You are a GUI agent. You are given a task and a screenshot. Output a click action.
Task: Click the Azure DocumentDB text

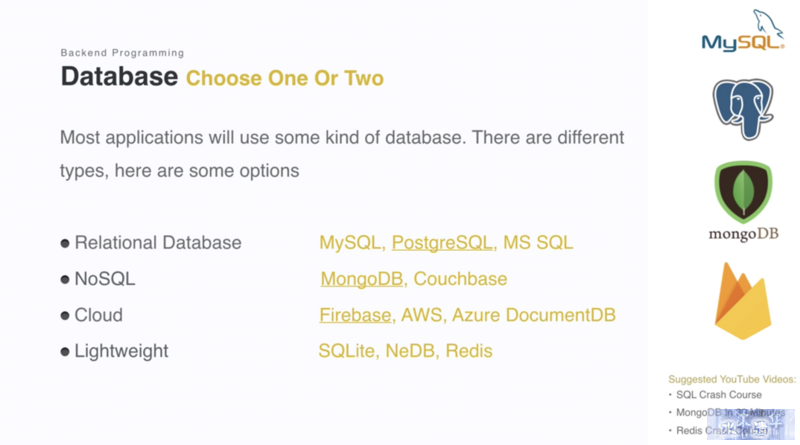click(534, 315)
